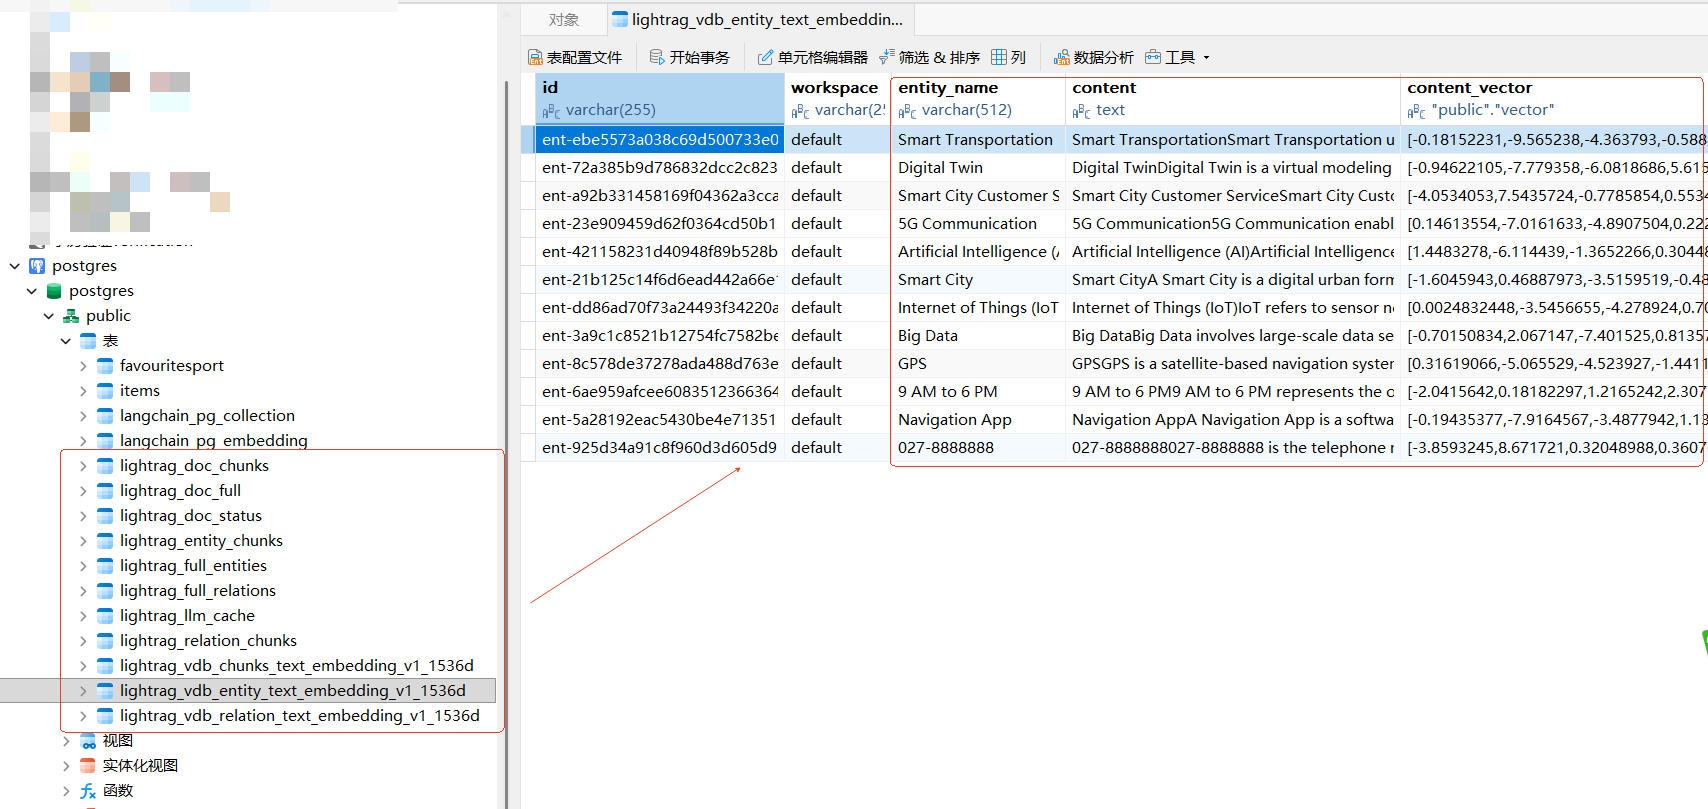The width and height of the screenshot is (1708, 809).
Task: Click the Smart Transportation content_vector cell
Action: pos(1552,140)
